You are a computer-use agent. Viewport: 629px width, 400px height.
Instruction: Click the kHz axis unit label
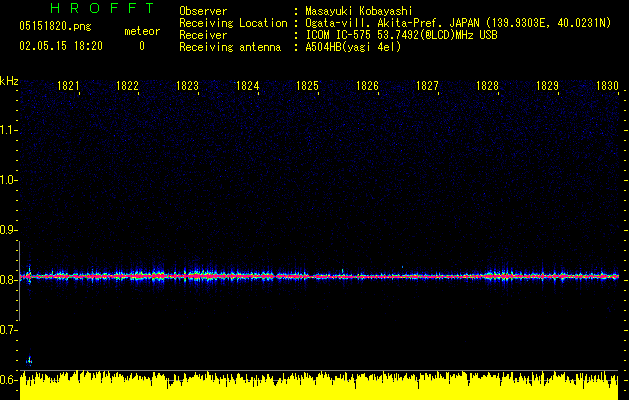coord(9,81)
